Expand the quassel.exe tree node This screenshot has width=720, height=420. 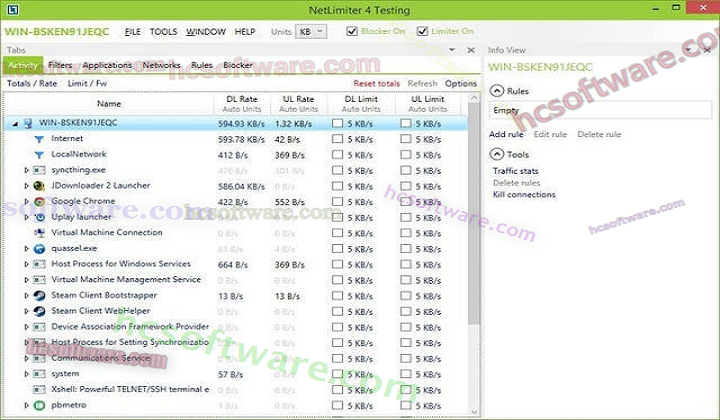[27, 249]
